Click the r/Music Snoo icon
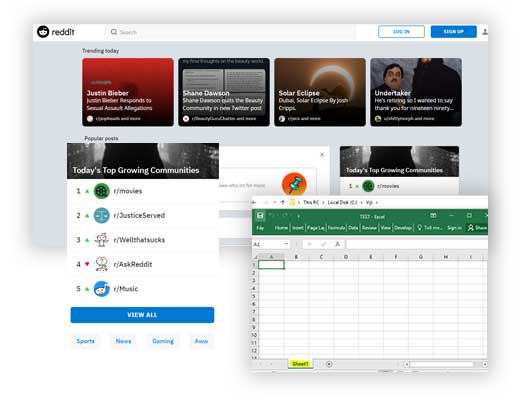 pos(101,289)
